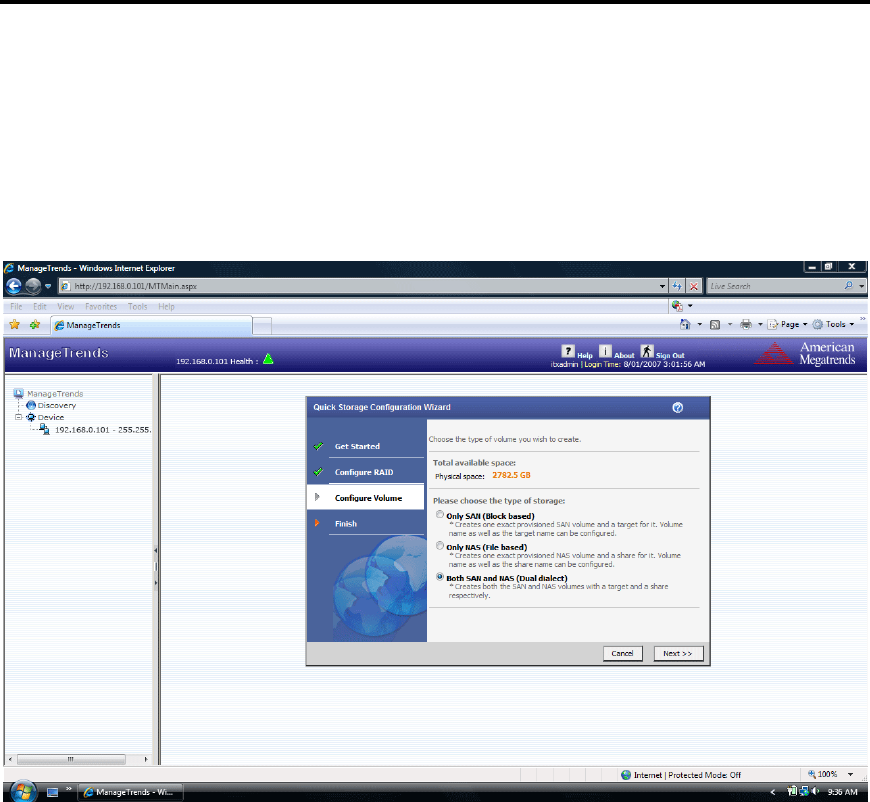Click the Print icon in toolbar

[x=746, y=325]
